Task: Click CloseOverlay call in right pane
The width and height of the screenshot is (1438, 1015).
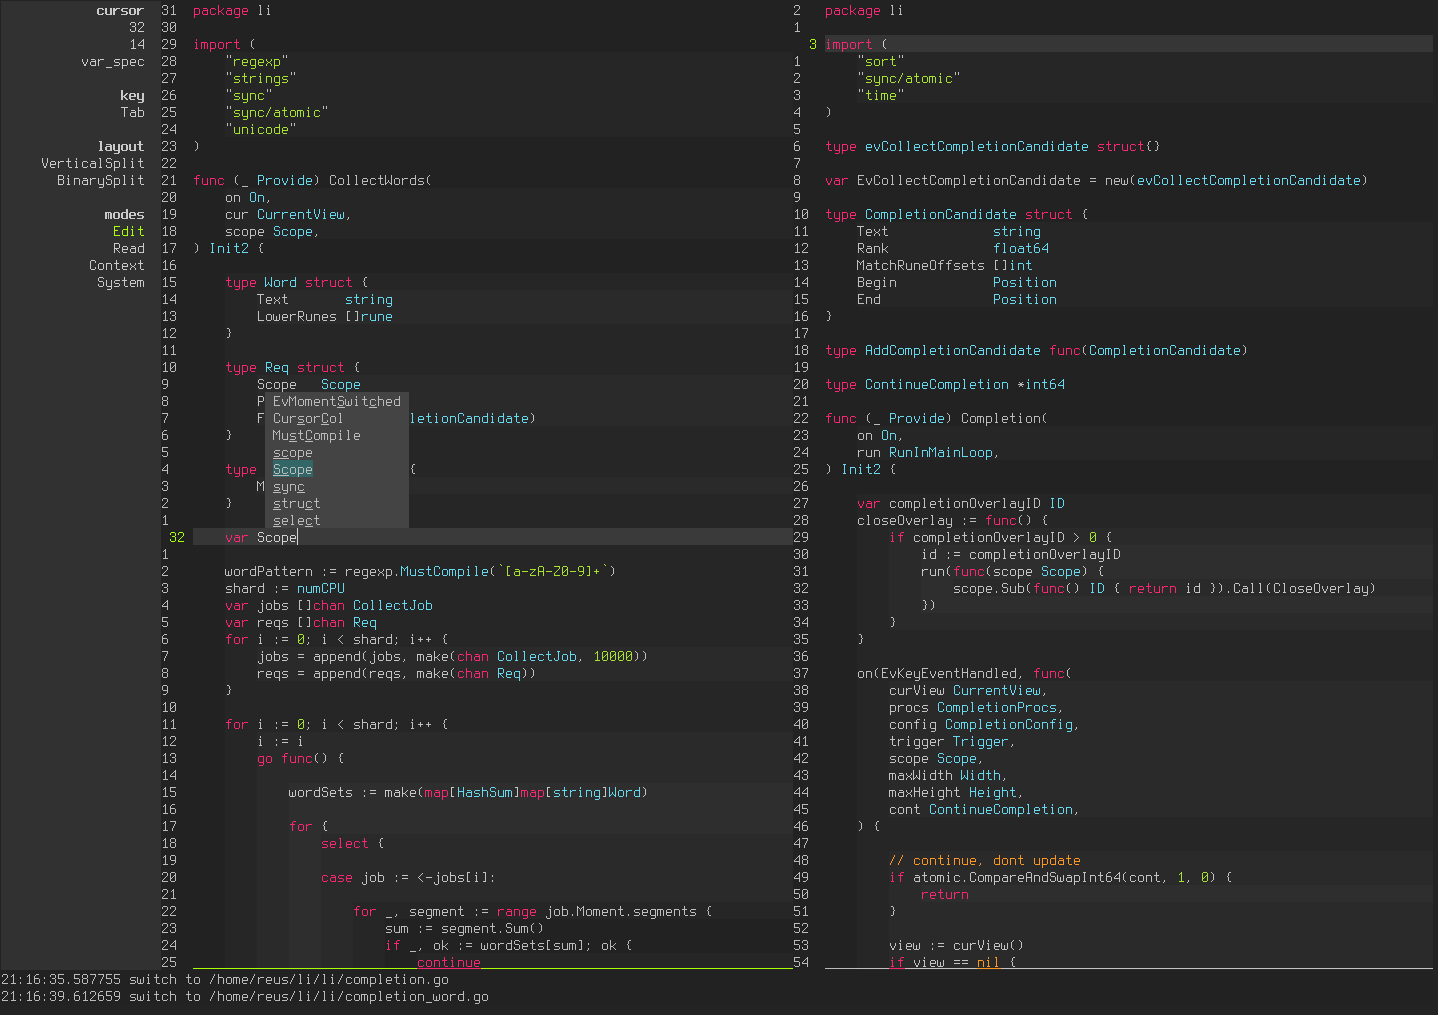Action: tap(1320, 588)
